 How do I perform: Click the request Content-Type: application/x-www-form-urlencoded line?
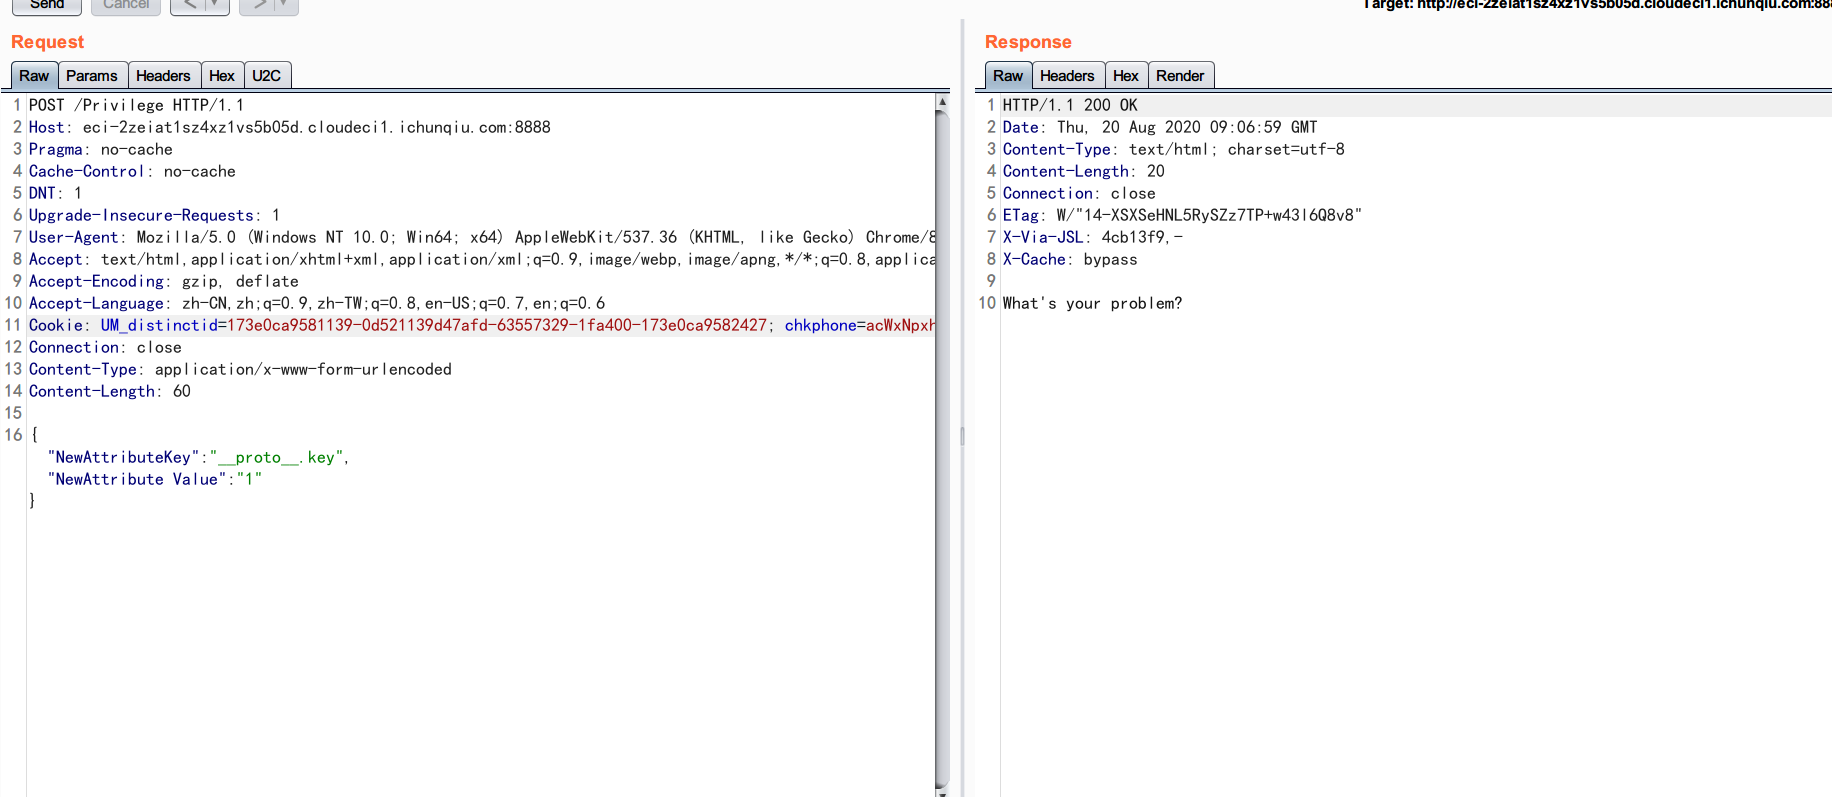tap(240, 369)
